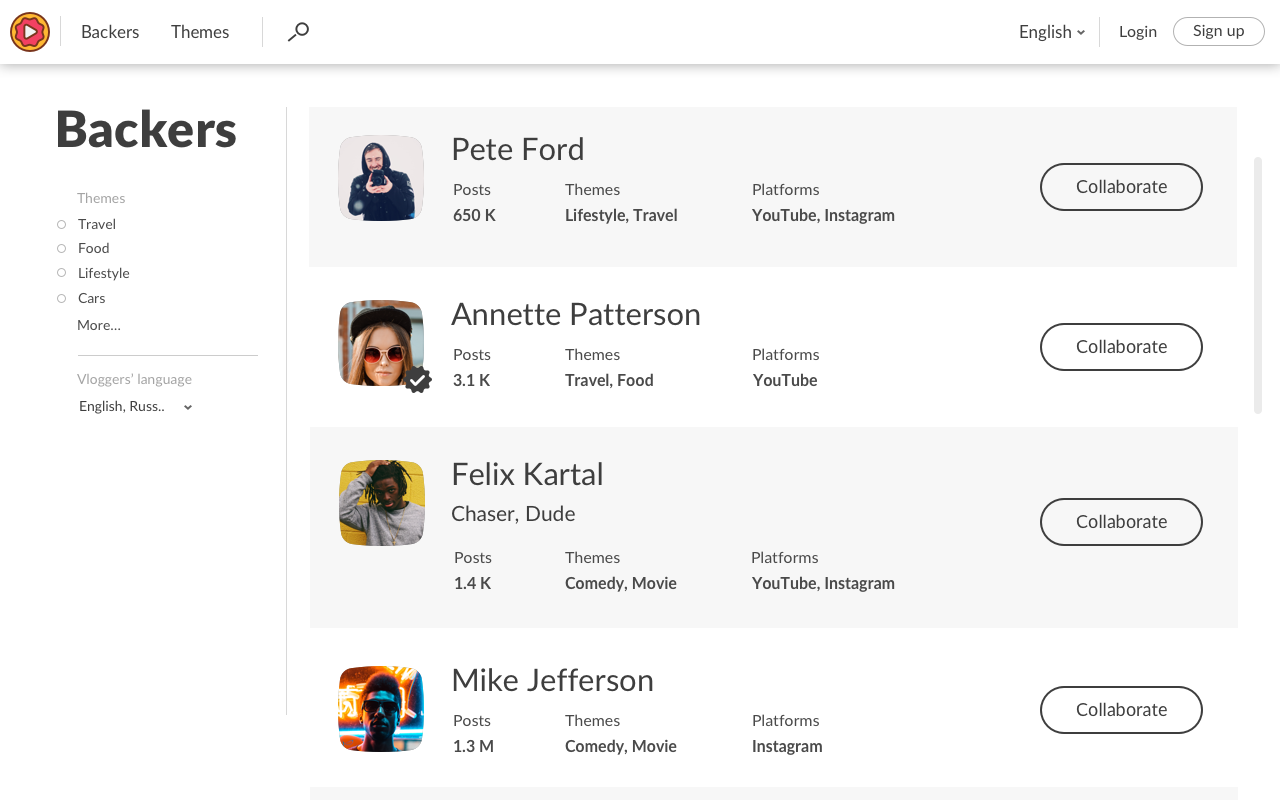Collaborate with Pete Ford
Screen dimensions: 1280x800
click(x=1121, y=187)
